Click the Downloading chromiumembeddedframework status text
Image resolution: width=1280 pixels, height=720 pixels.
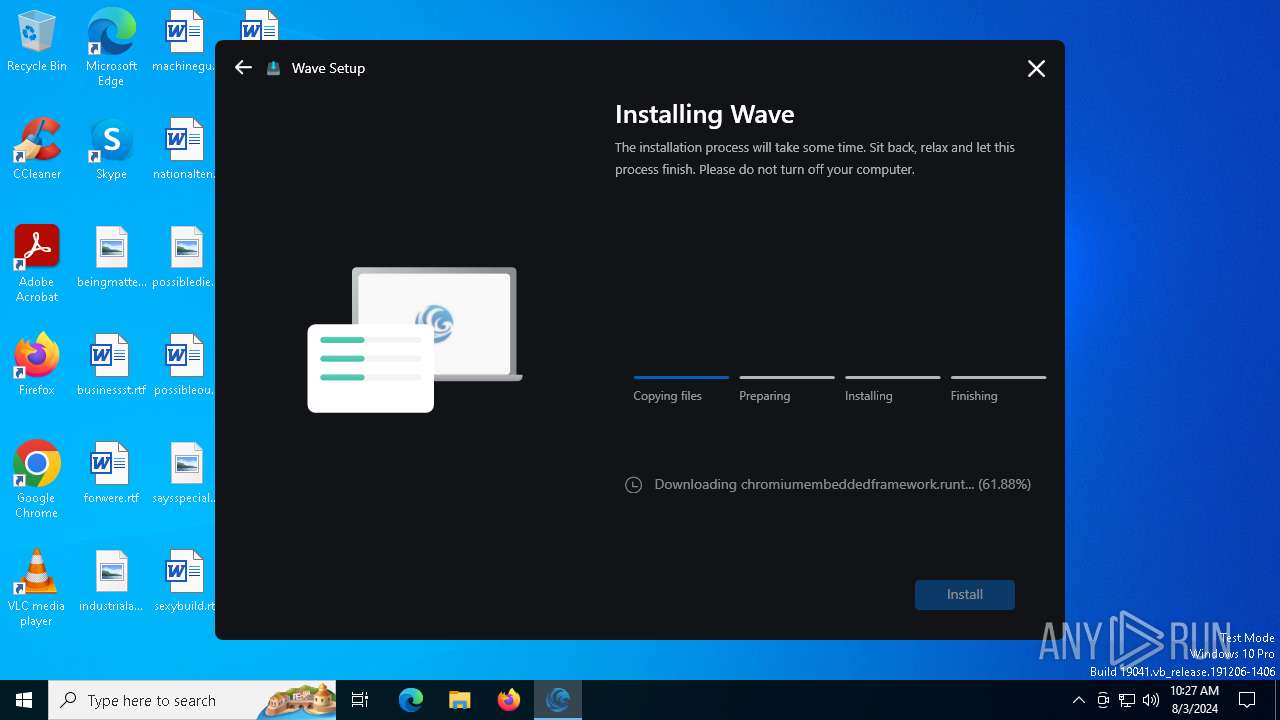[x=842, y=484]
